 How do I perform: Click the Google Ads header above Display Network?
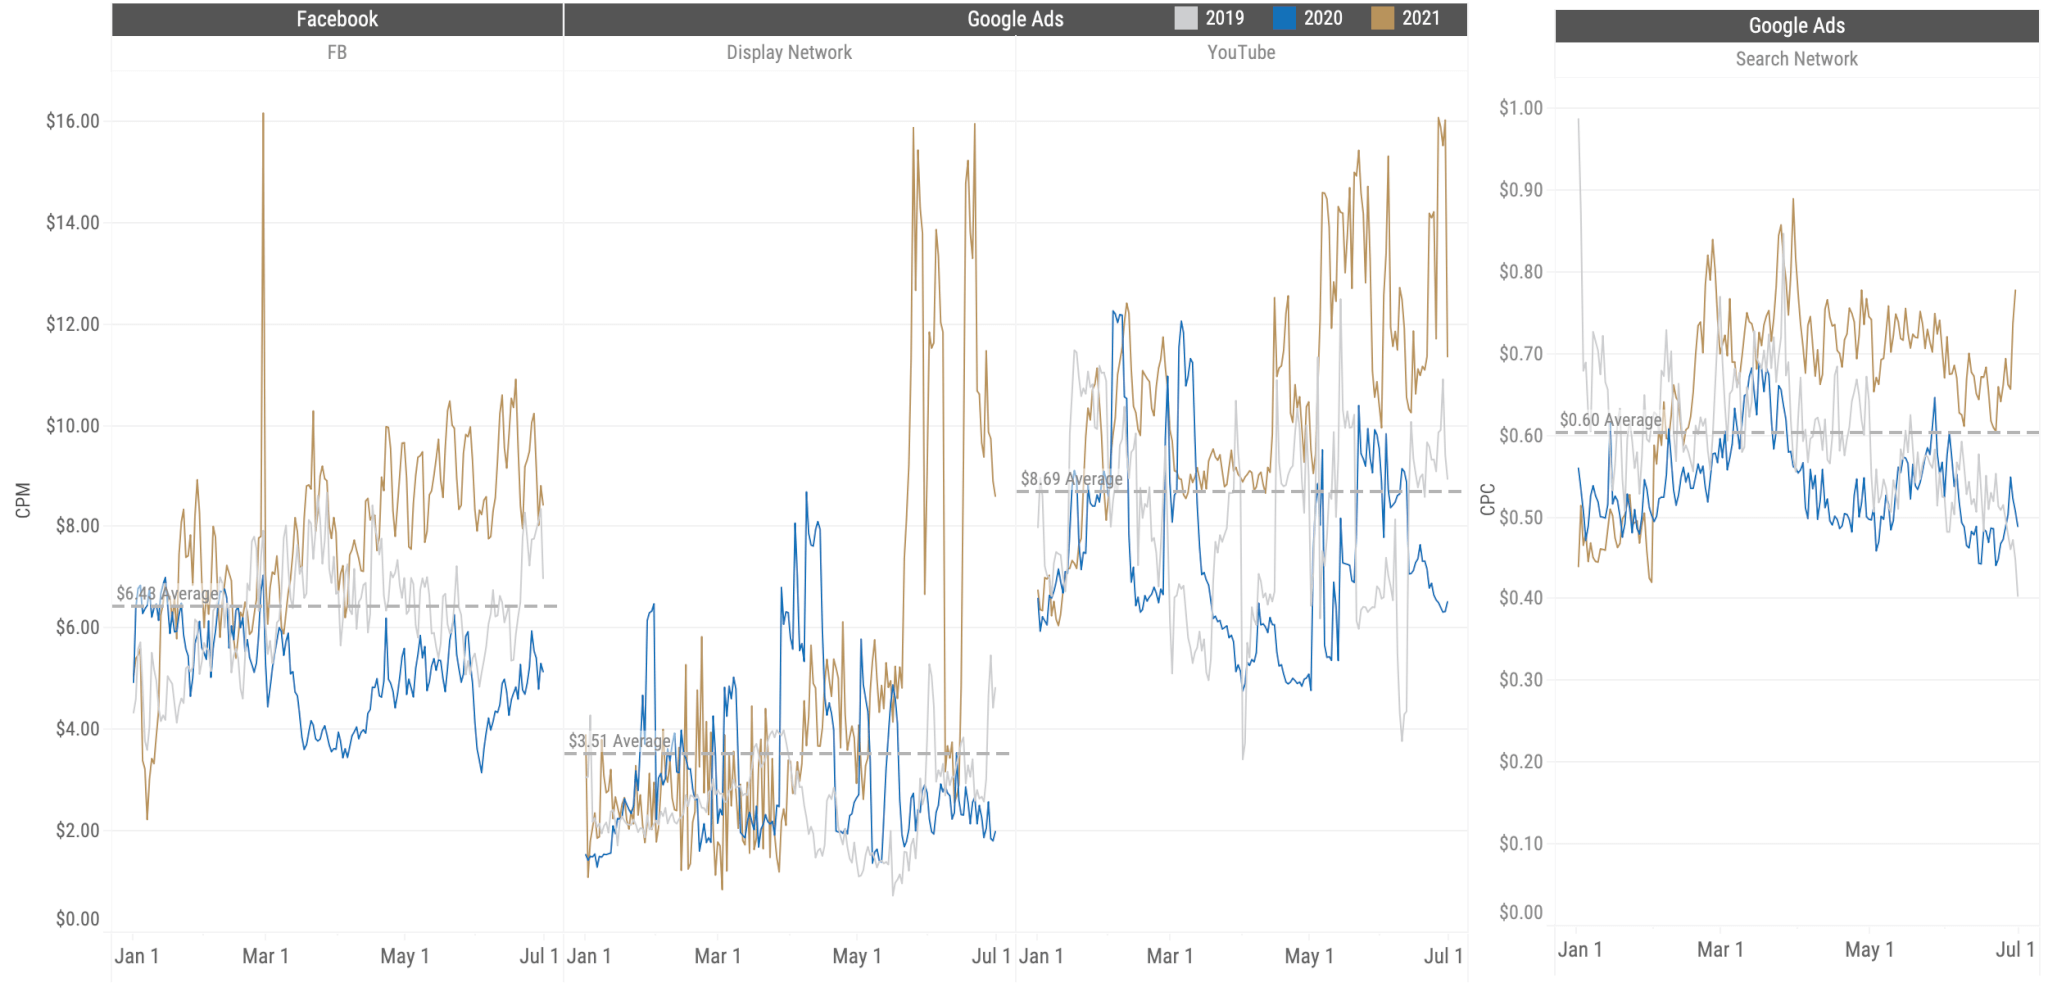point(1015,19)
